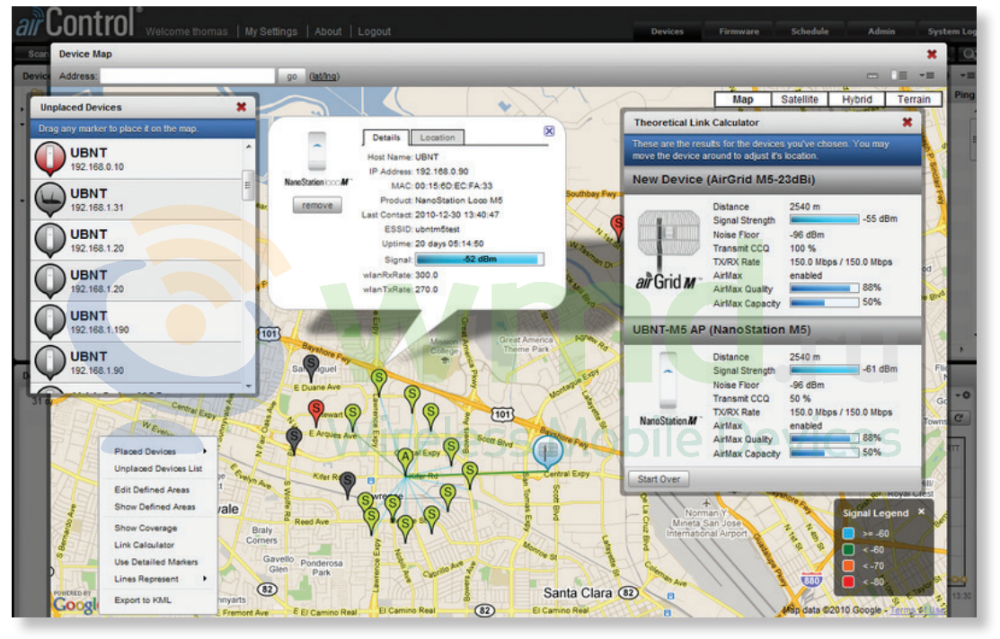The width and height of the screenshot is (1000, 639).
Task: Choose Export to KML from the menu
Action: tap(143, 600)
